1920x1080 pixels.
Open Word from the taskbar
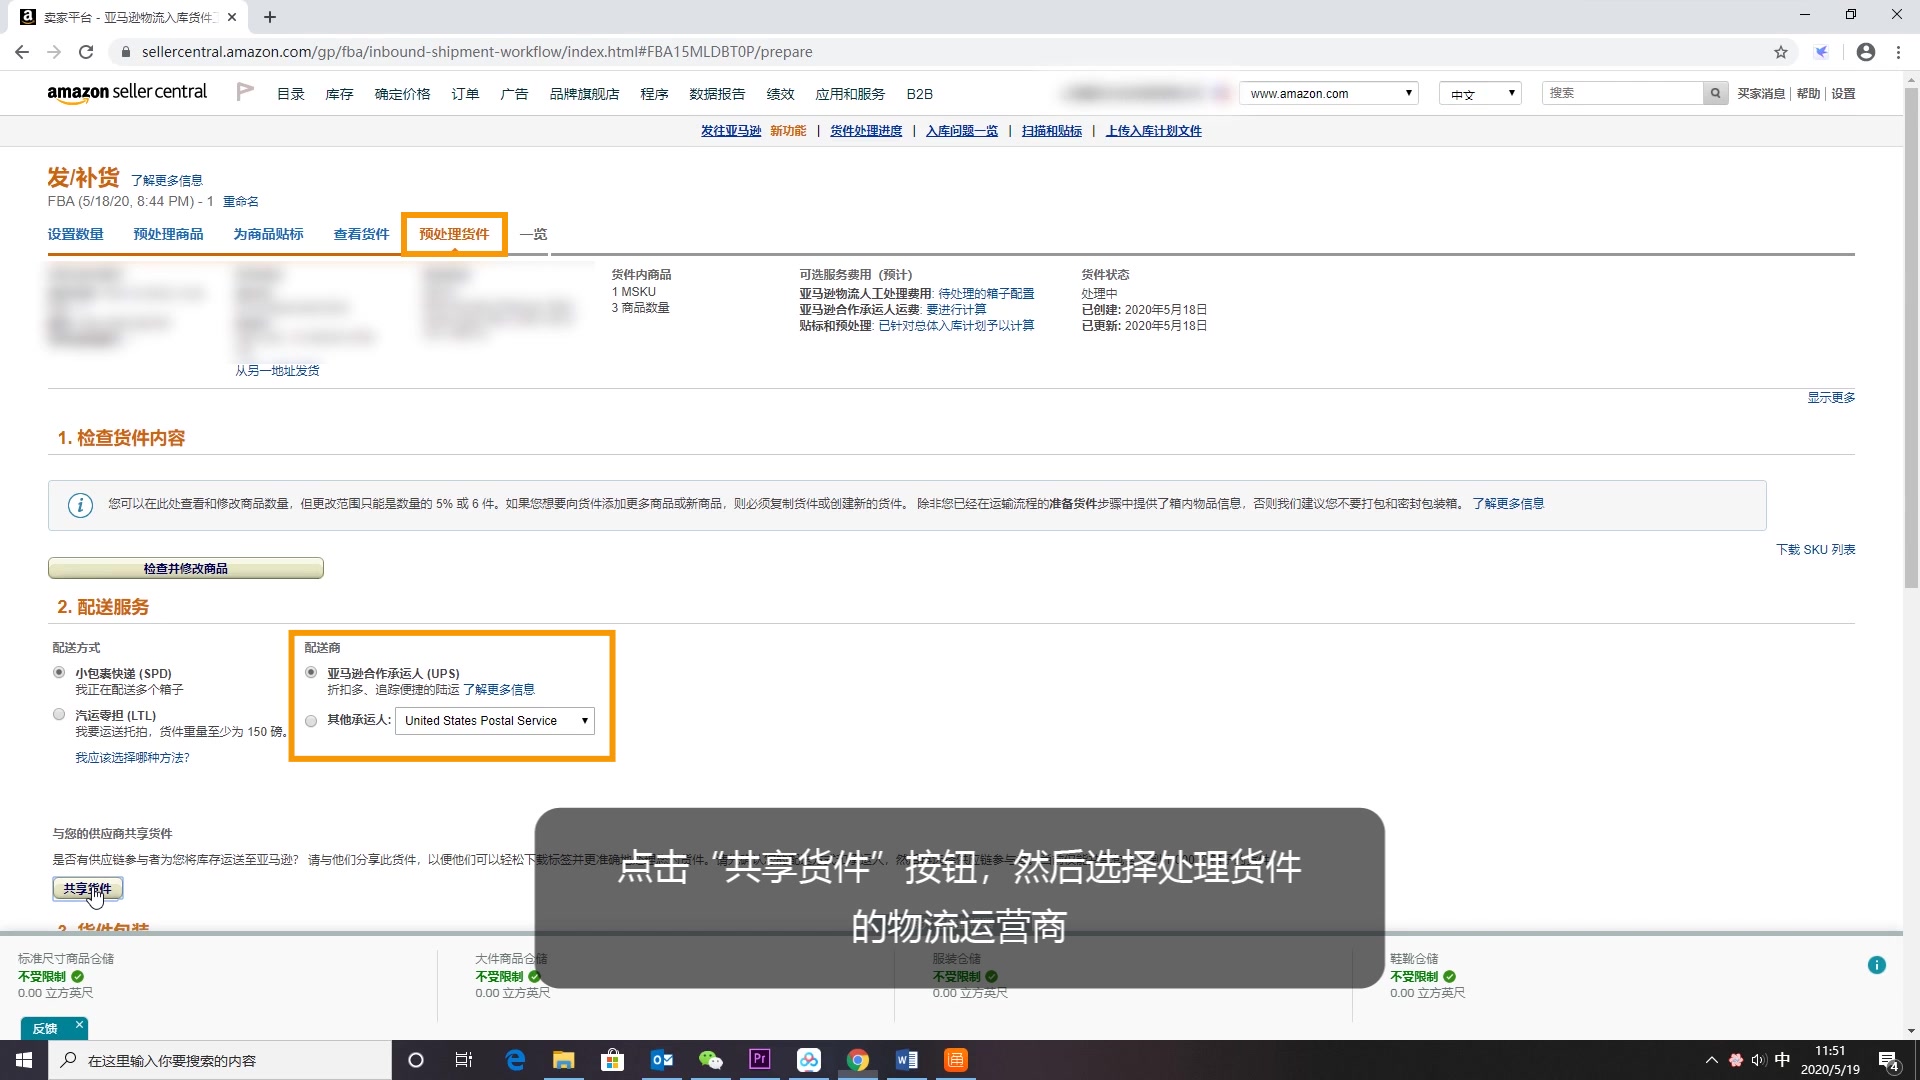tap(907, 1060)
